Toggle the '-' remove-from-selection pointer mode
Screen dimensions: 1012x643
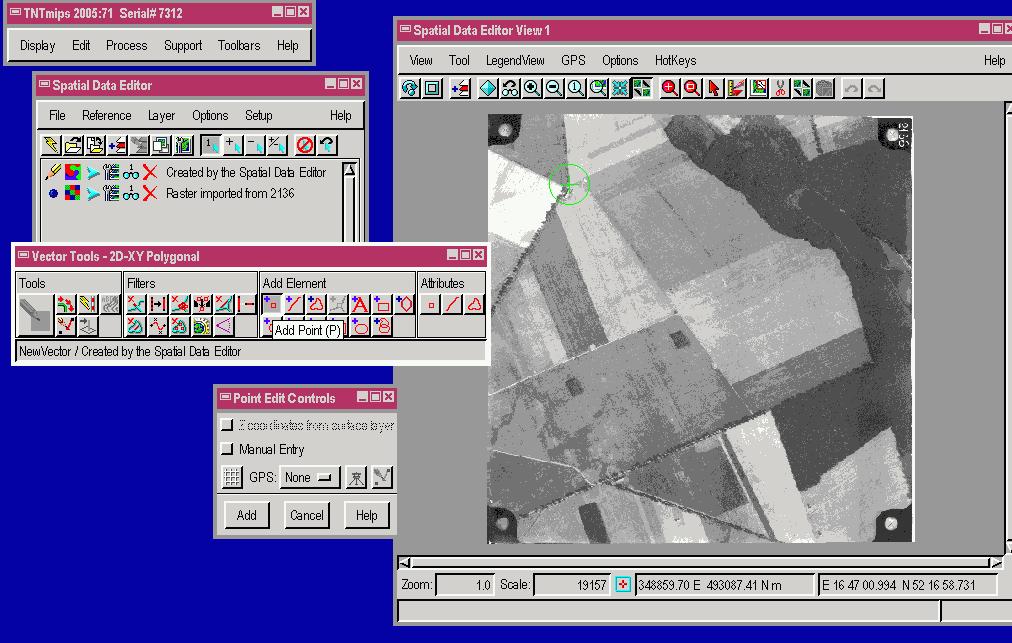(x=255, y=145)
